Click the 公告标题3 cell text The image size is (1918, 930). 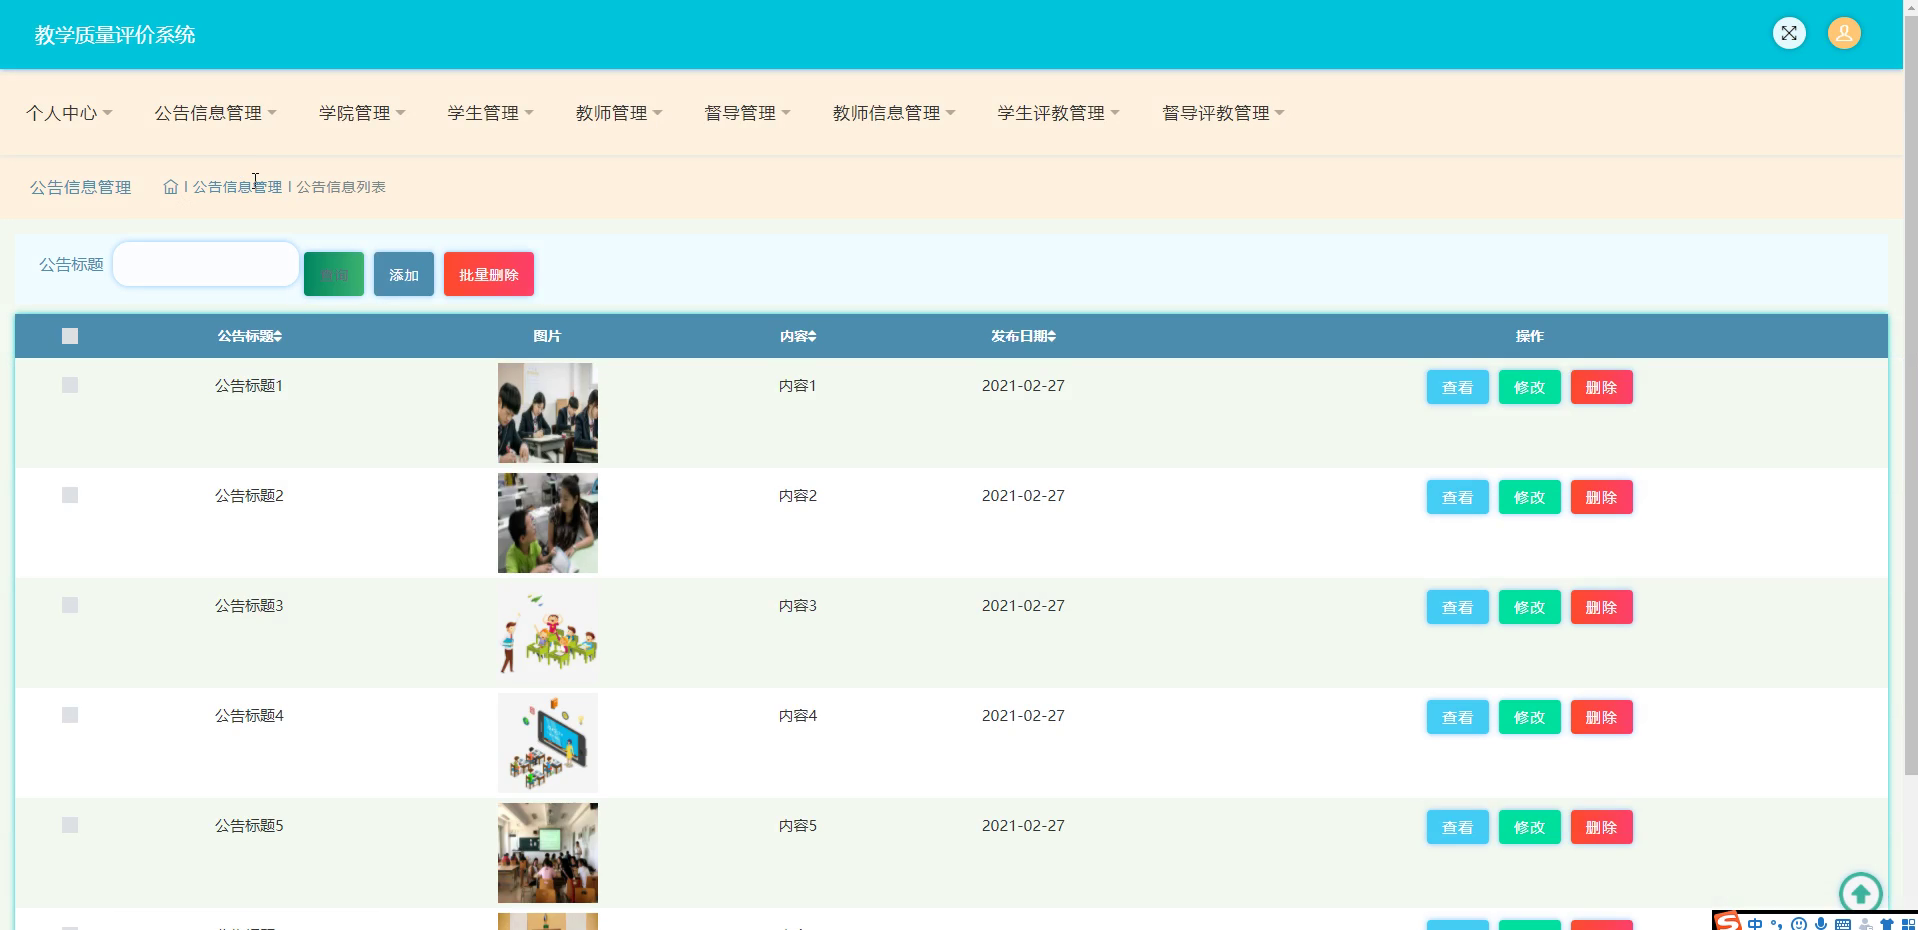(249, 605)
